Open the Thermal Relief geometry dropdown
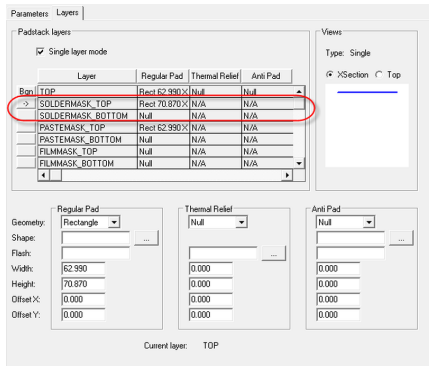The height and width of the screenshot is (371, 430). pyautogui.click(x=241, y=222)
